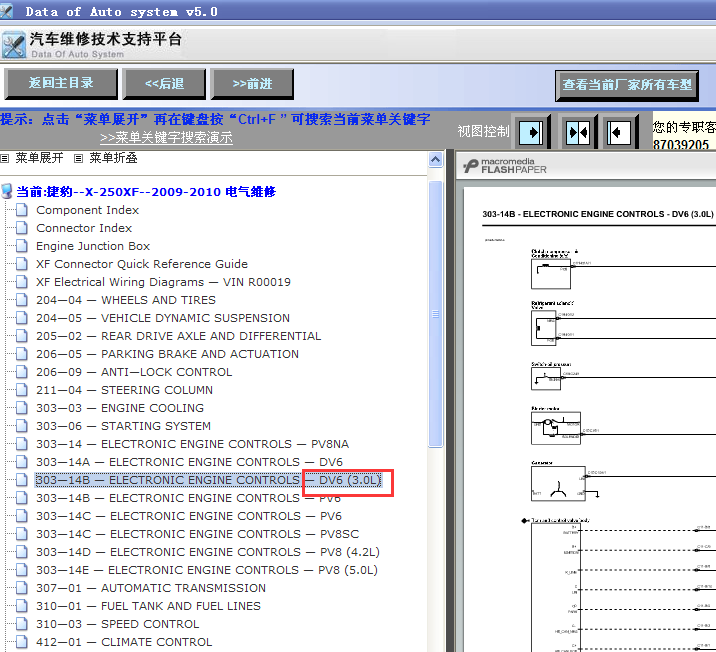The image size is (716, 652).
Task: Click page icon beside Component Index
Action: click(21, 210)
